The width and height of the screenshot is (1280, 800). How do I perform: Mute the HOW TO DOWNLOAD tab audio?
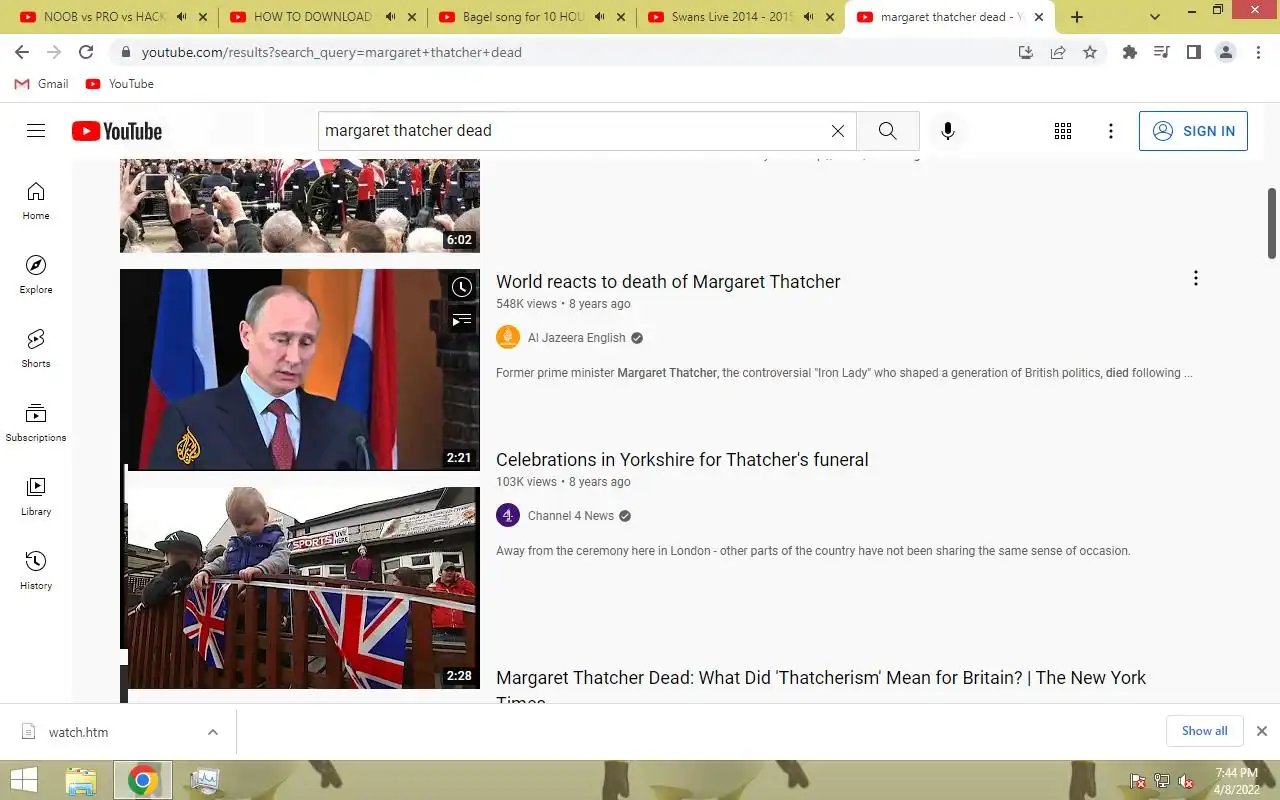390,17
